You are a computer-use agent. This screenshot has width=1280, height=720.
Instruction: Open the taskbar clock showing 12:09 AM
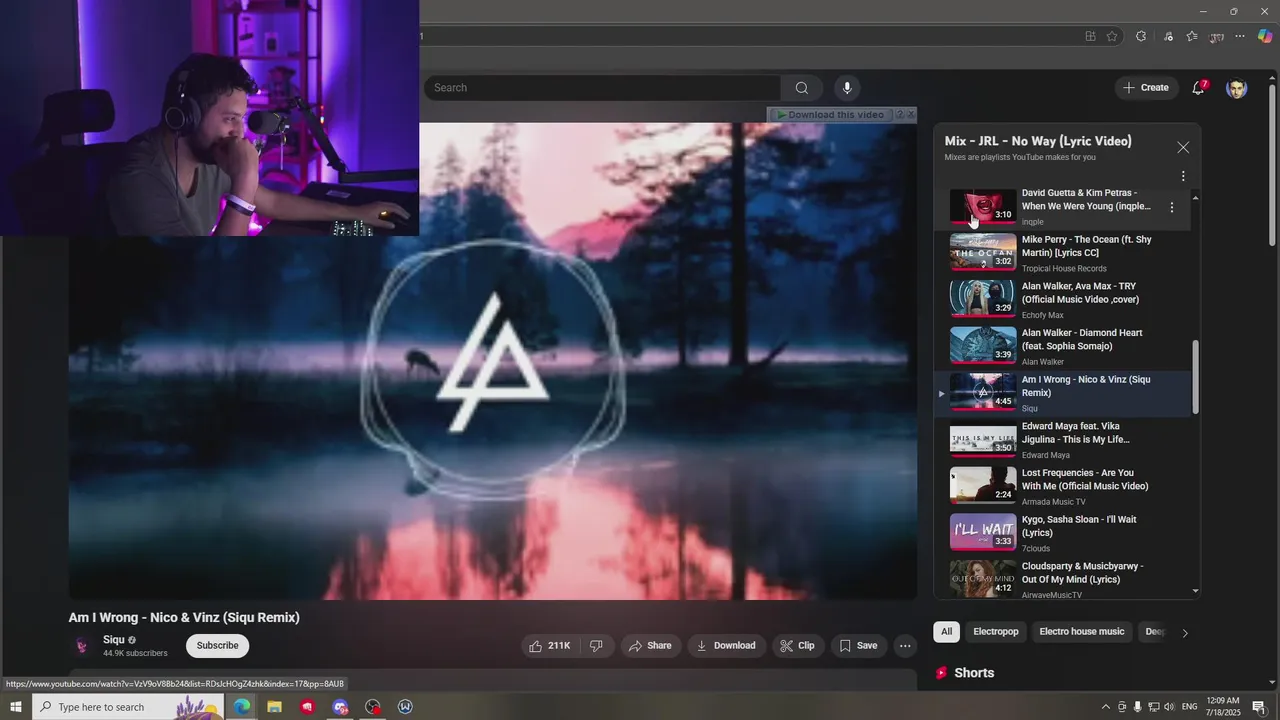click(1224, 707)
